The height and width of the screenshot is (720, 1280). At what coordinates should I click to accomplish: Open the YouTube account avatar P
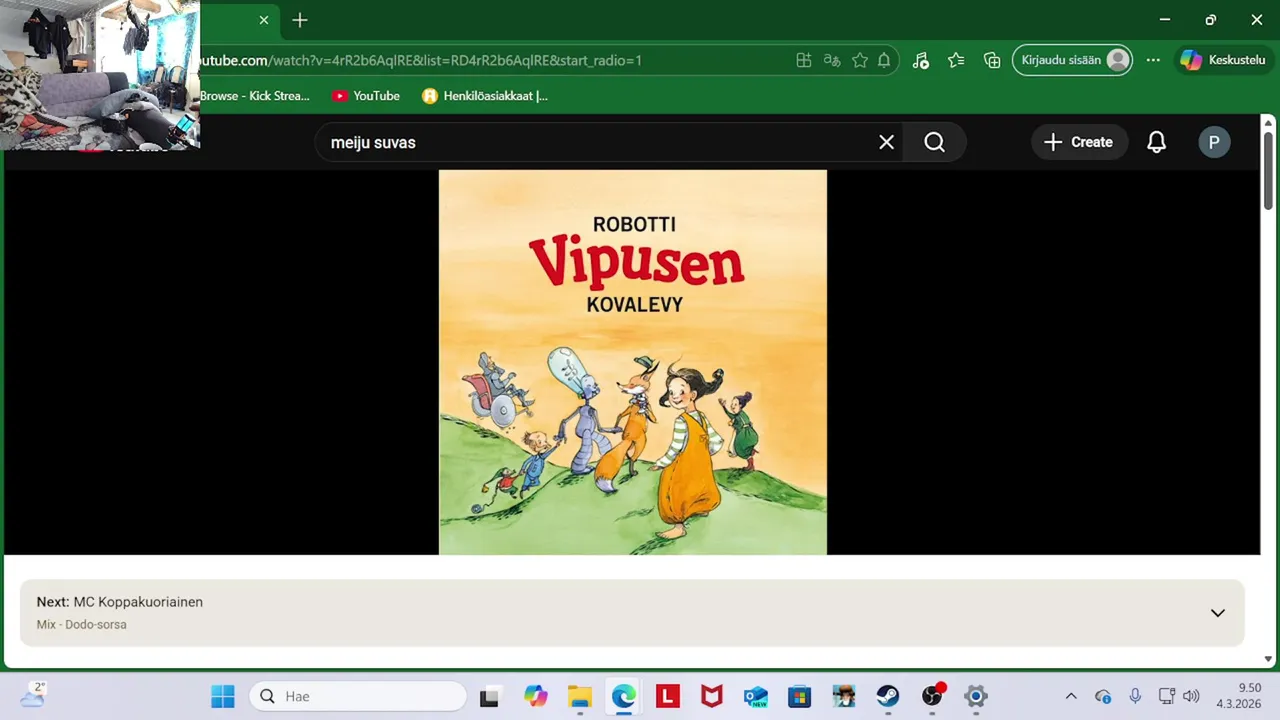(x=1214, y=142)
